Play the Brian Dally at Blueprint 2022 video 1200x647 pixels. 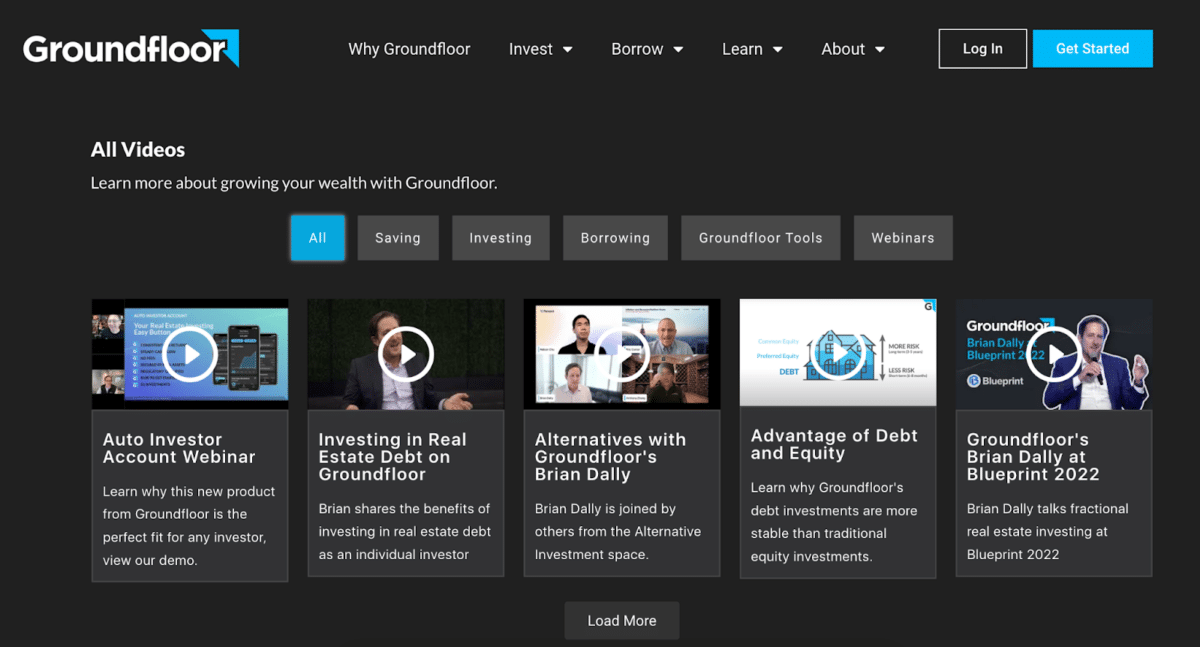click(1054, 354)
